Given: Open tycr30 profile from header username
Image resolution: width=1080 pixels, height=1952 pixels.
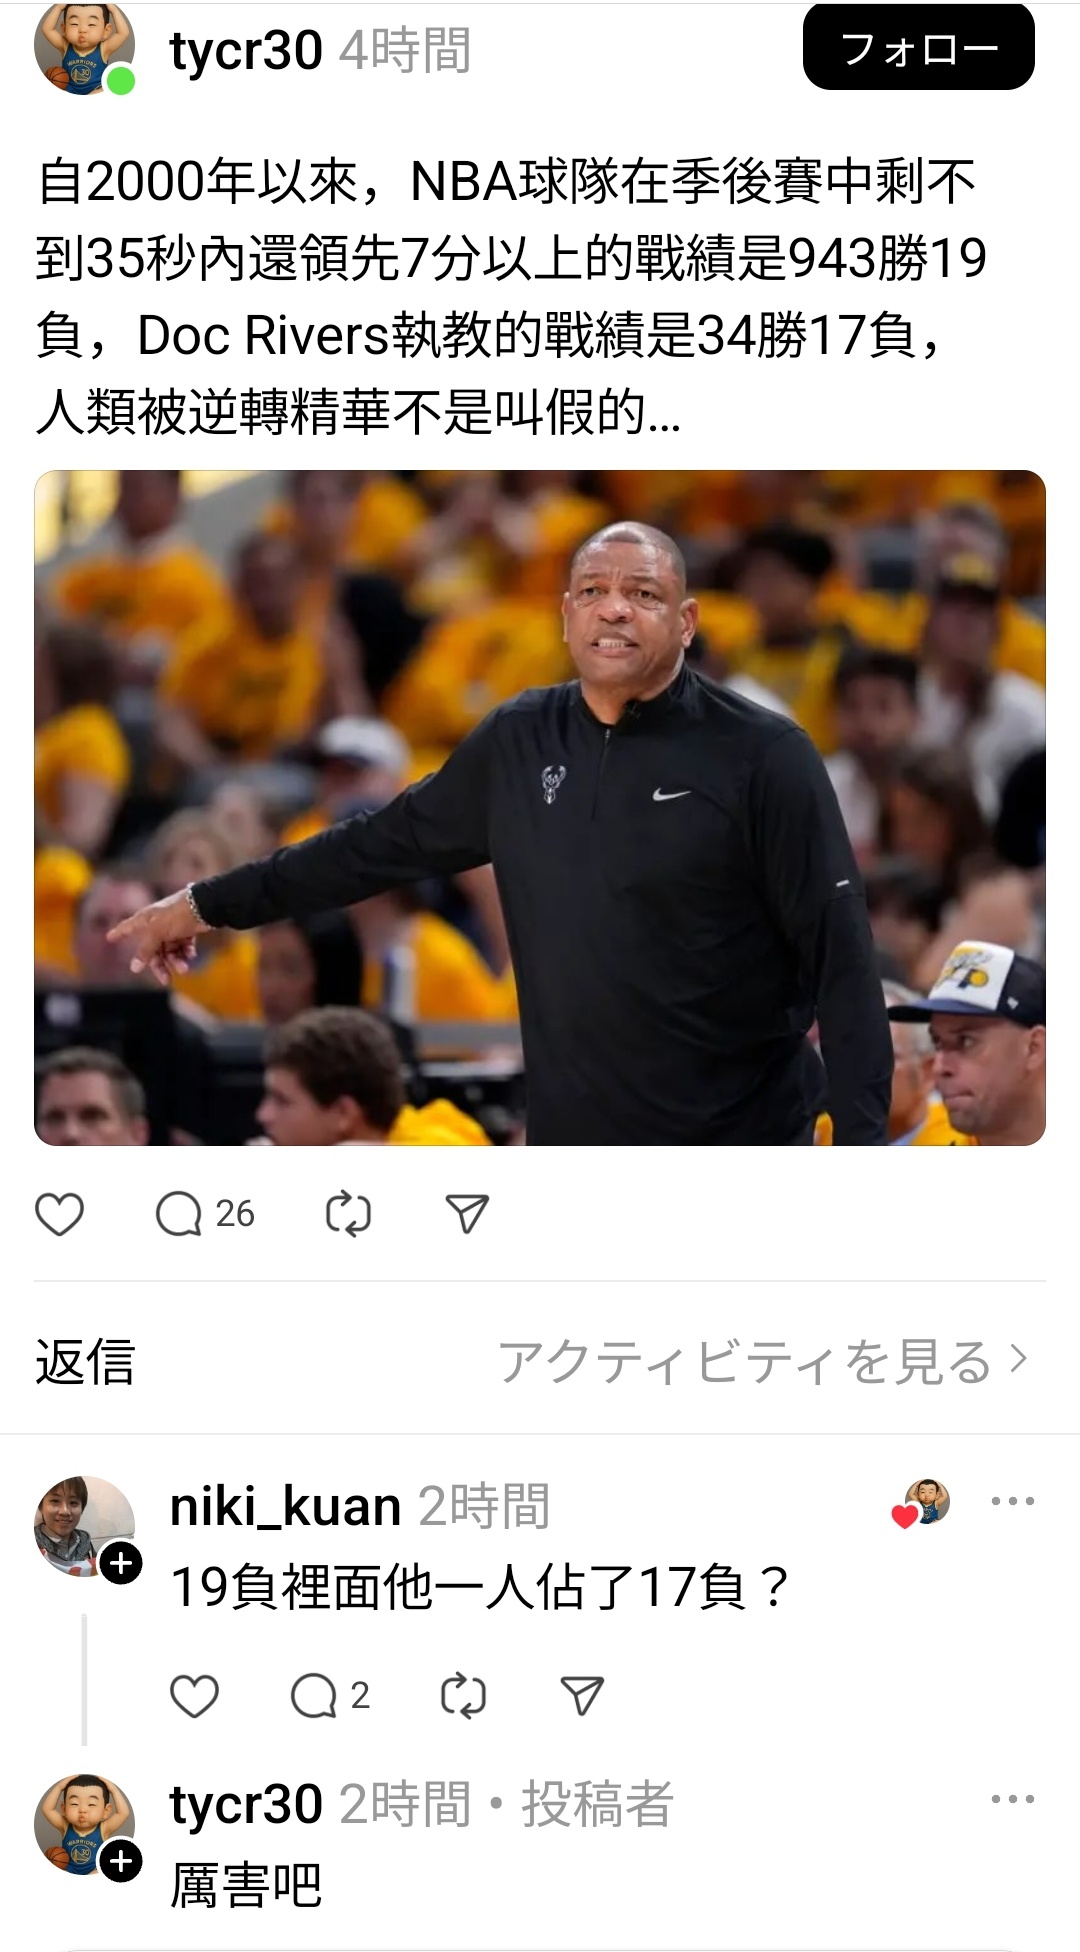Looking at the screenshot, I should pos(246,51).
